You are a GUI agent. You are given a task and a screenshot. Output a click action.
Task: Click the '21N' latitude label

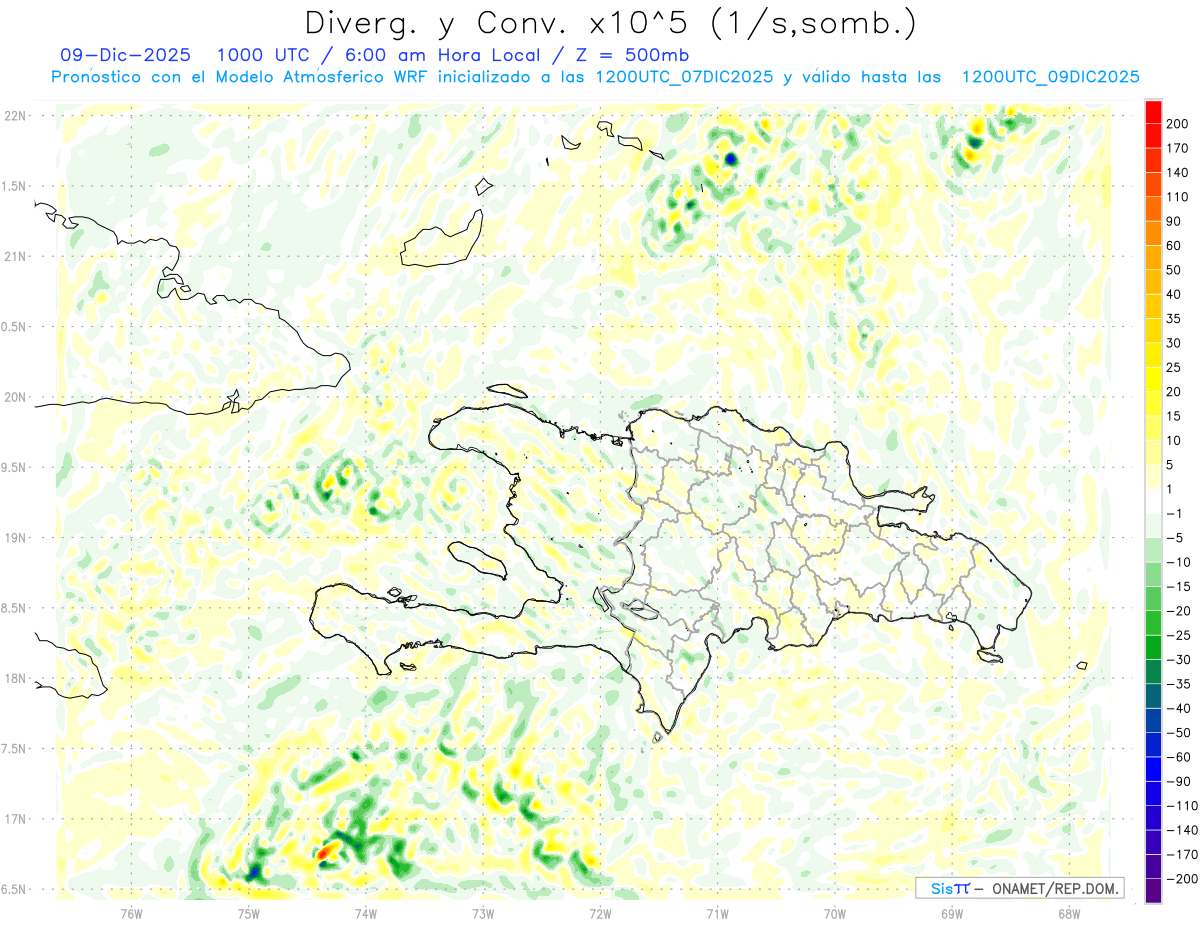(x=14, y=257)
